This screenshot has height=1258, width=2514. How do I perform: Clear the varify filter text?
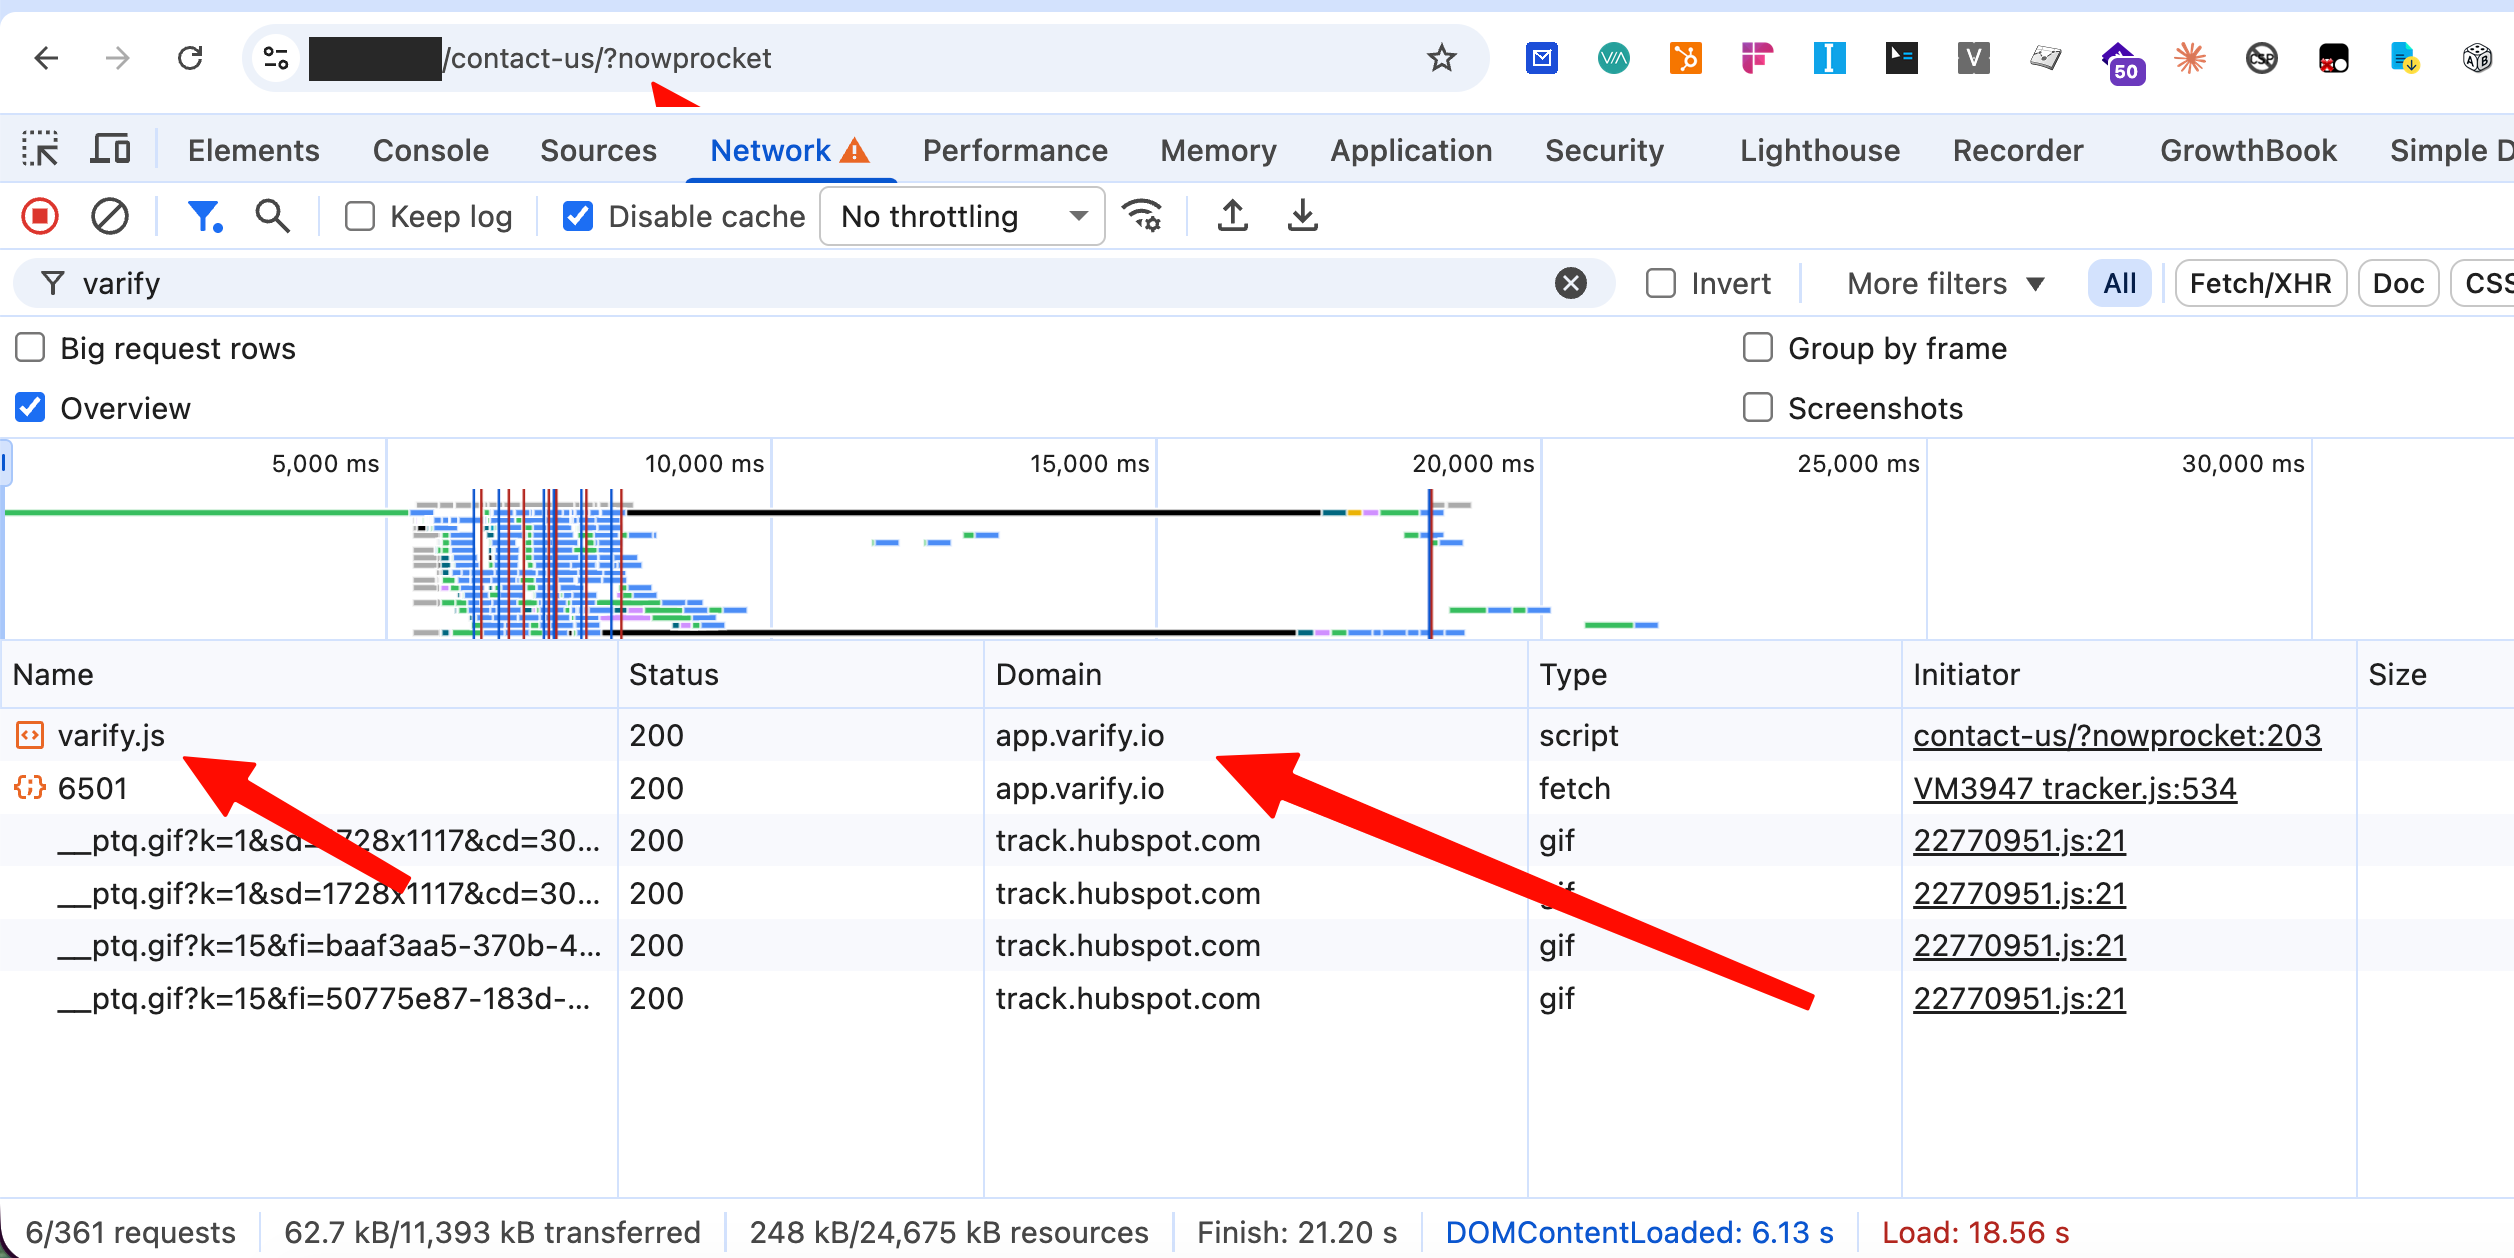[x=1571, y=284]
